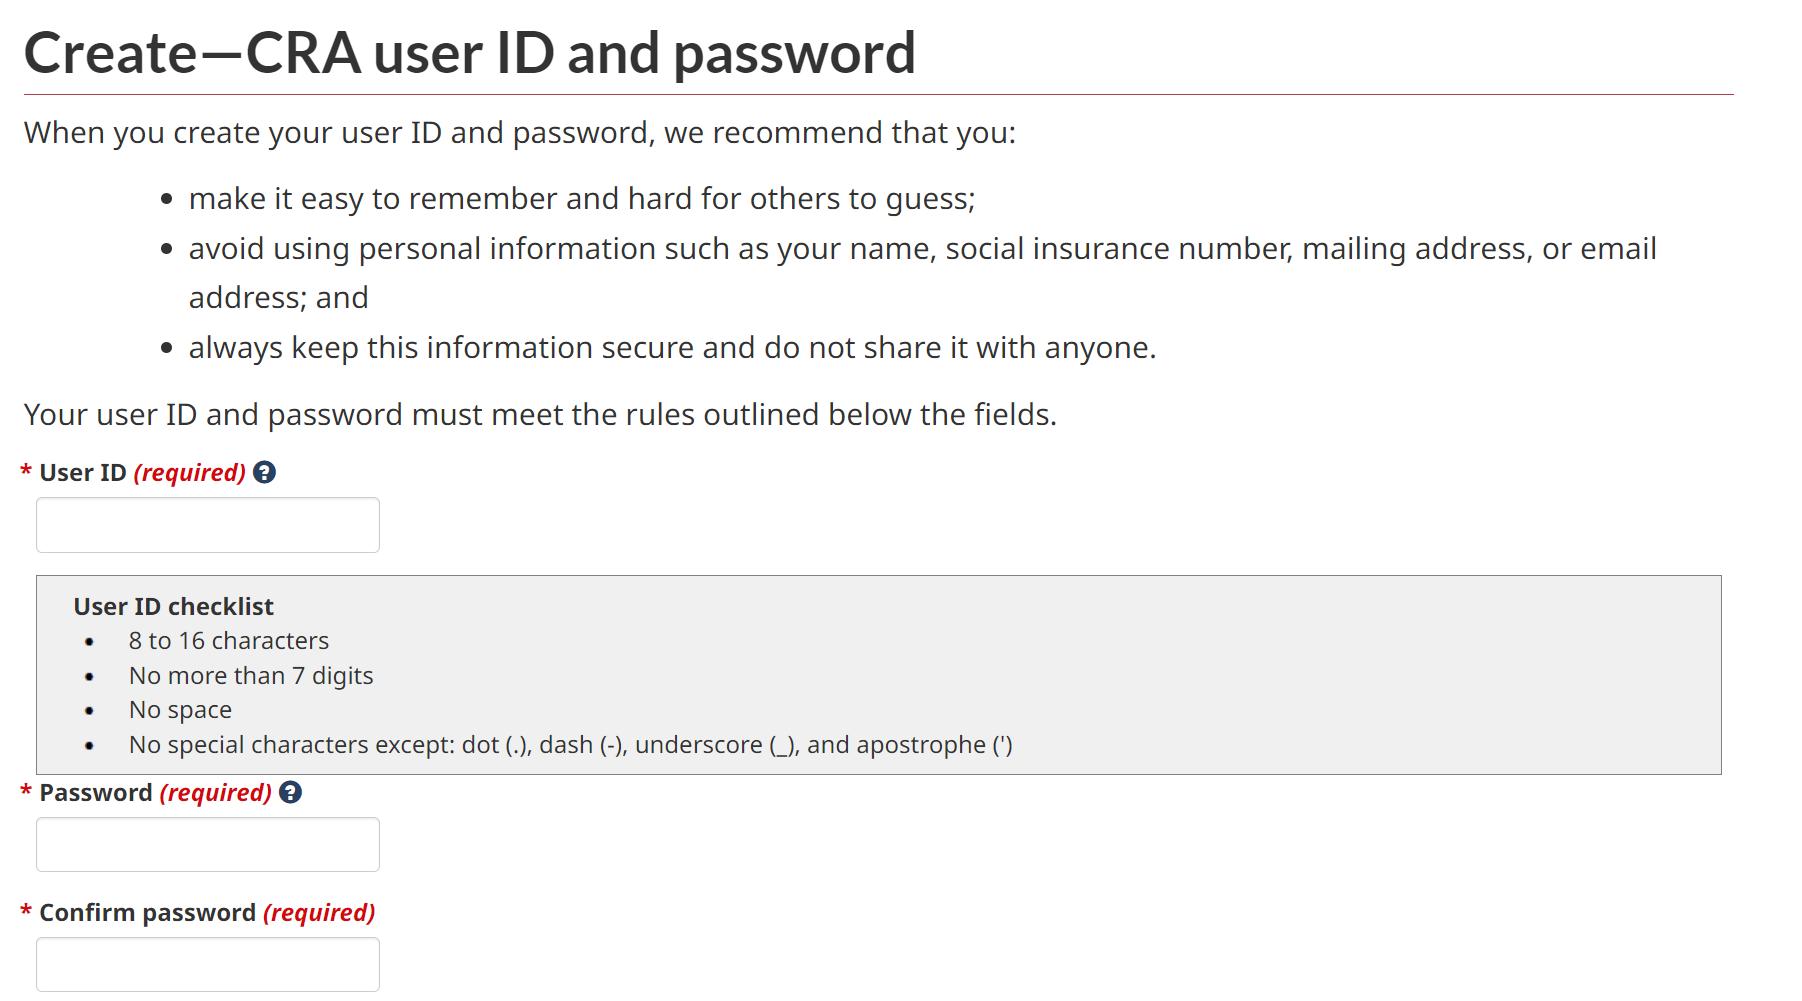Click the "No more than 7 digits" rule

(x=250, y=676)
